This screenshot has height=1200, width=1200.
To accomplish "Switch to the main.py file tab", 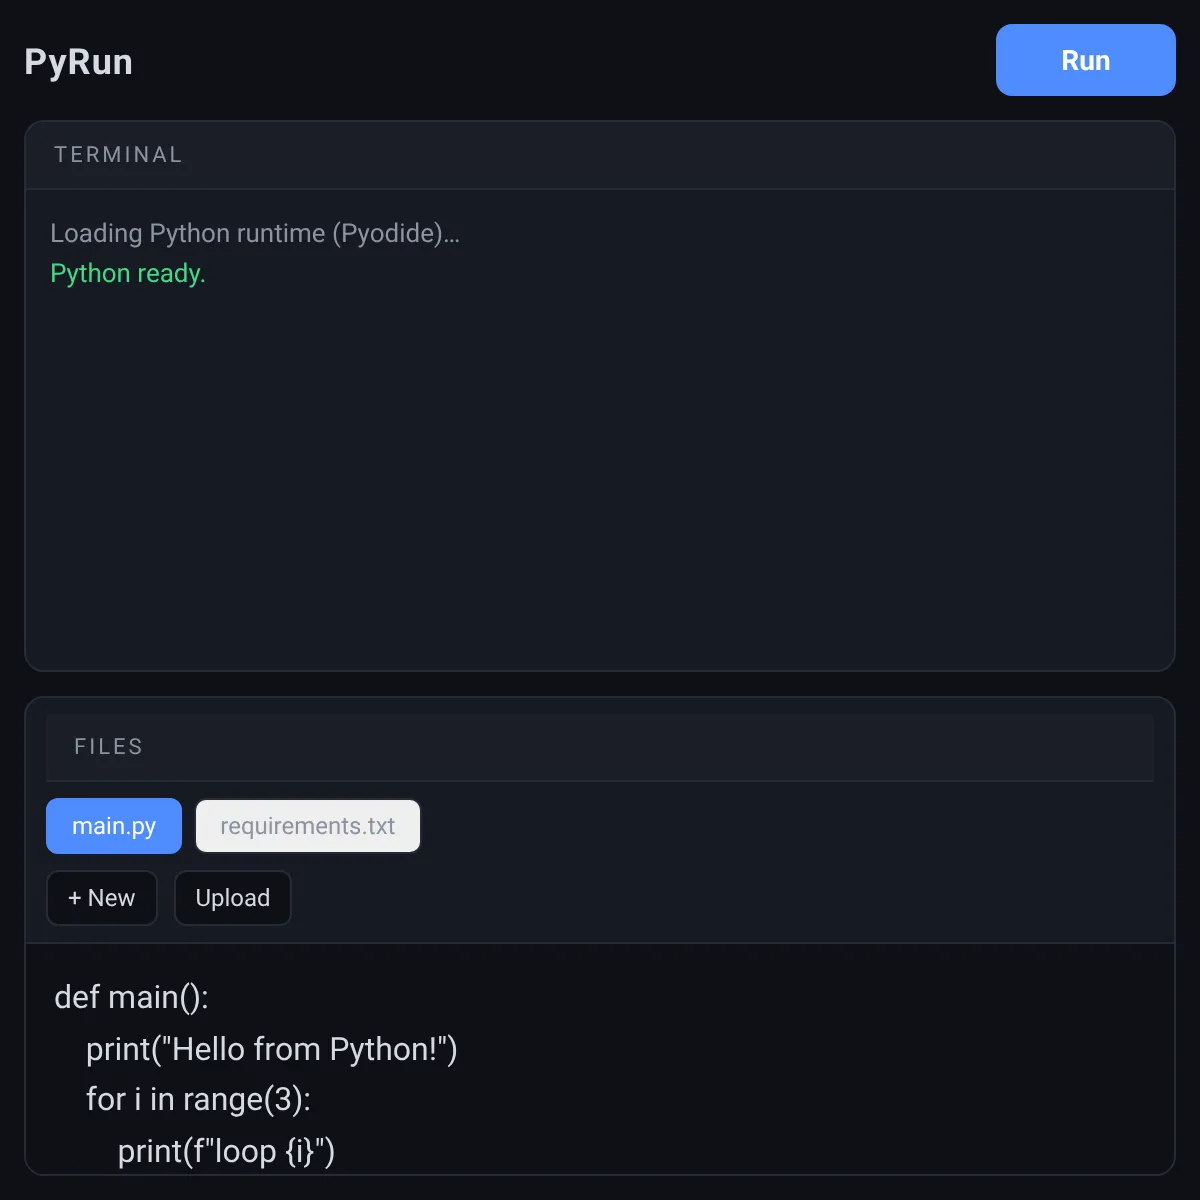I will tap(114, 826).
